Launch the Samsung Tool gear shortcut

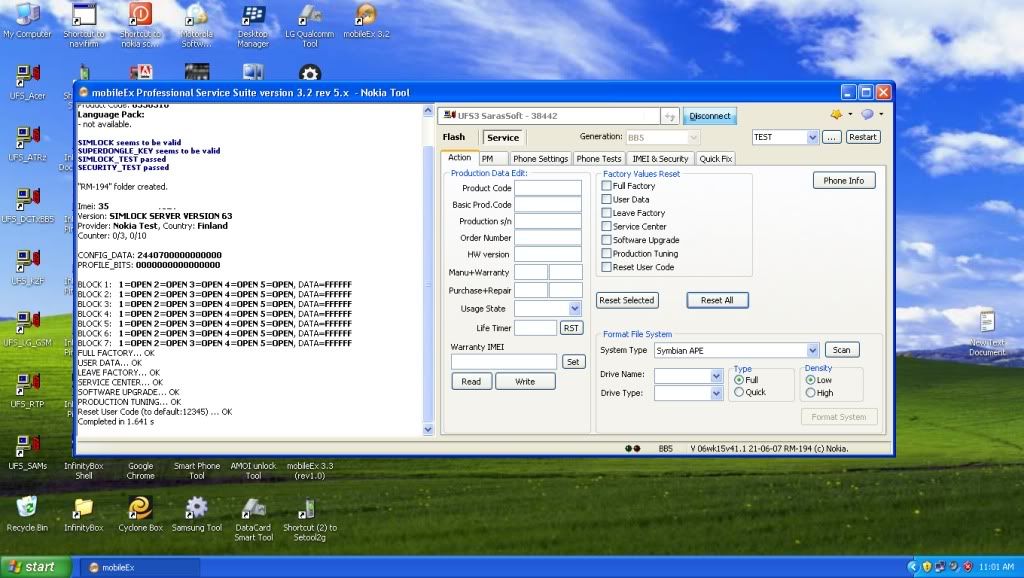(196, 514)
